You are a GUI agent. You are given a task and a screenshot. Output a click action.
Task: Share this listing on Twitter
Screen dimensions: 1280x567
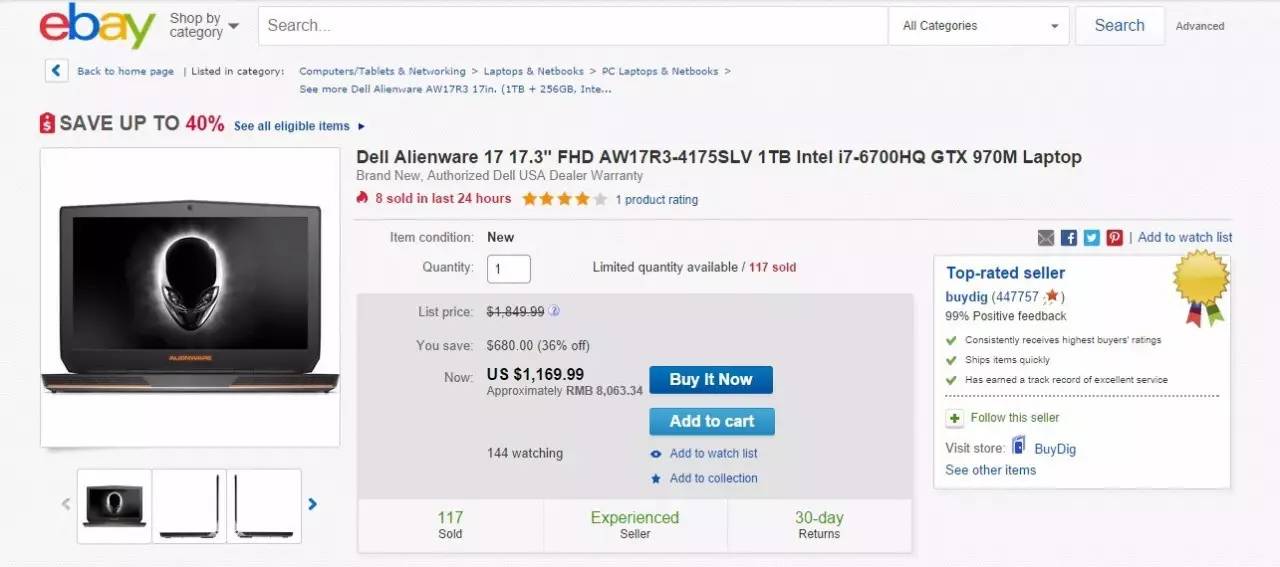1091,238
